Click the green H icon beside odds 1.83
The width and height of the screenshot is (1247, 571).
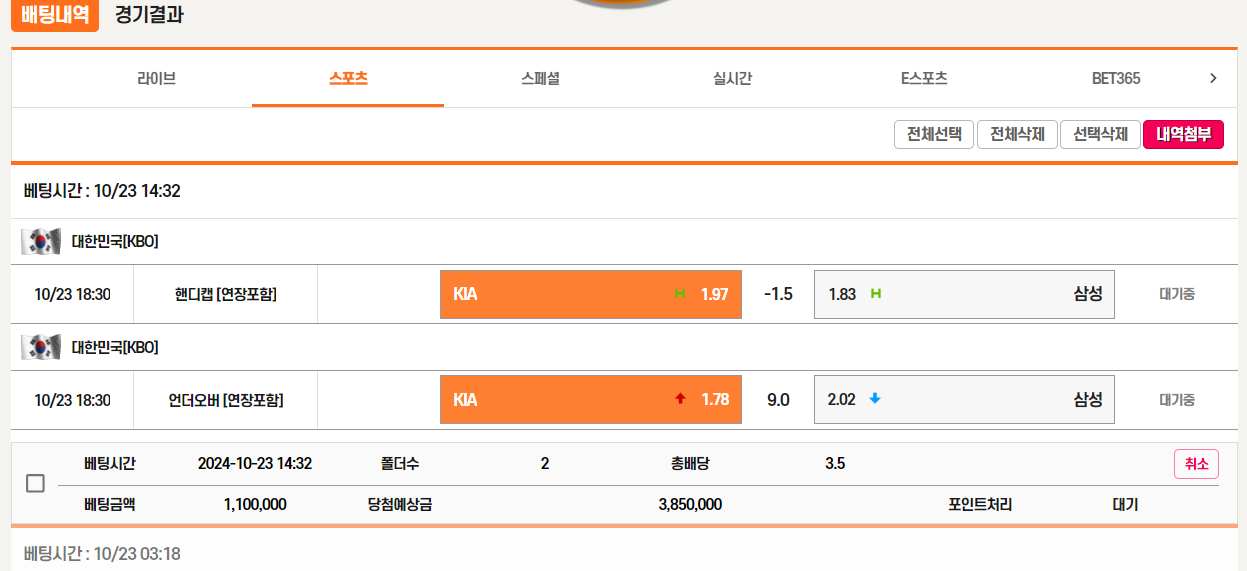pyautogui.click(x=876, y=294)
